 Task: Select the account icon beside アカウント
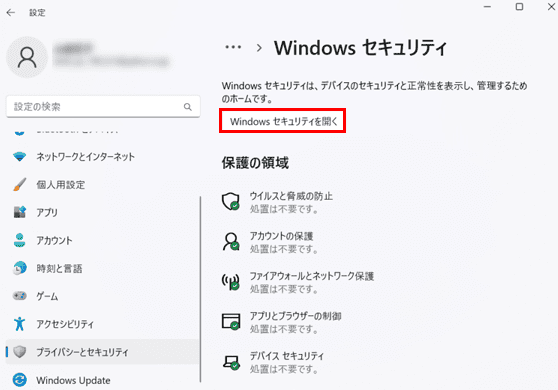20,240
